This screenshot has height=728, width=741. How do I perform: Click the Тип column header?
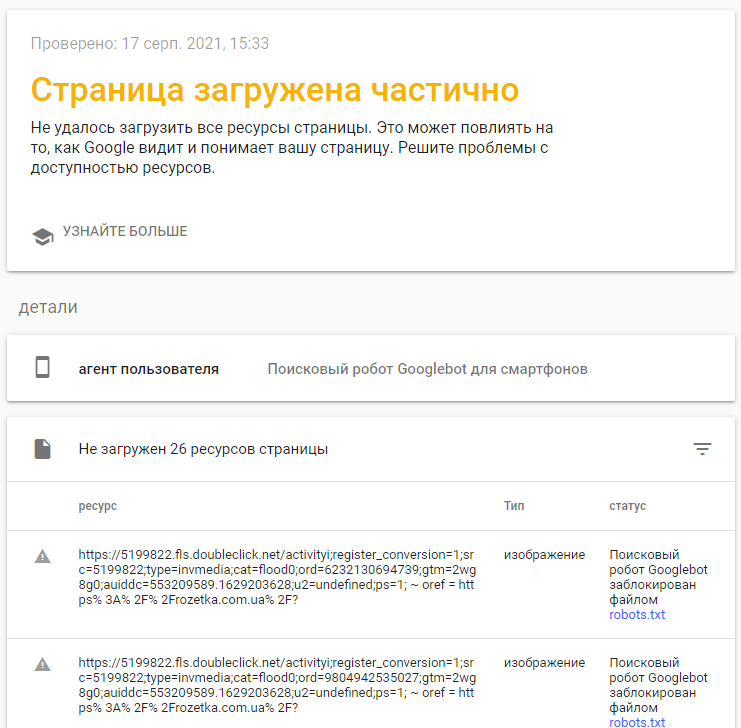click(513, 506)
